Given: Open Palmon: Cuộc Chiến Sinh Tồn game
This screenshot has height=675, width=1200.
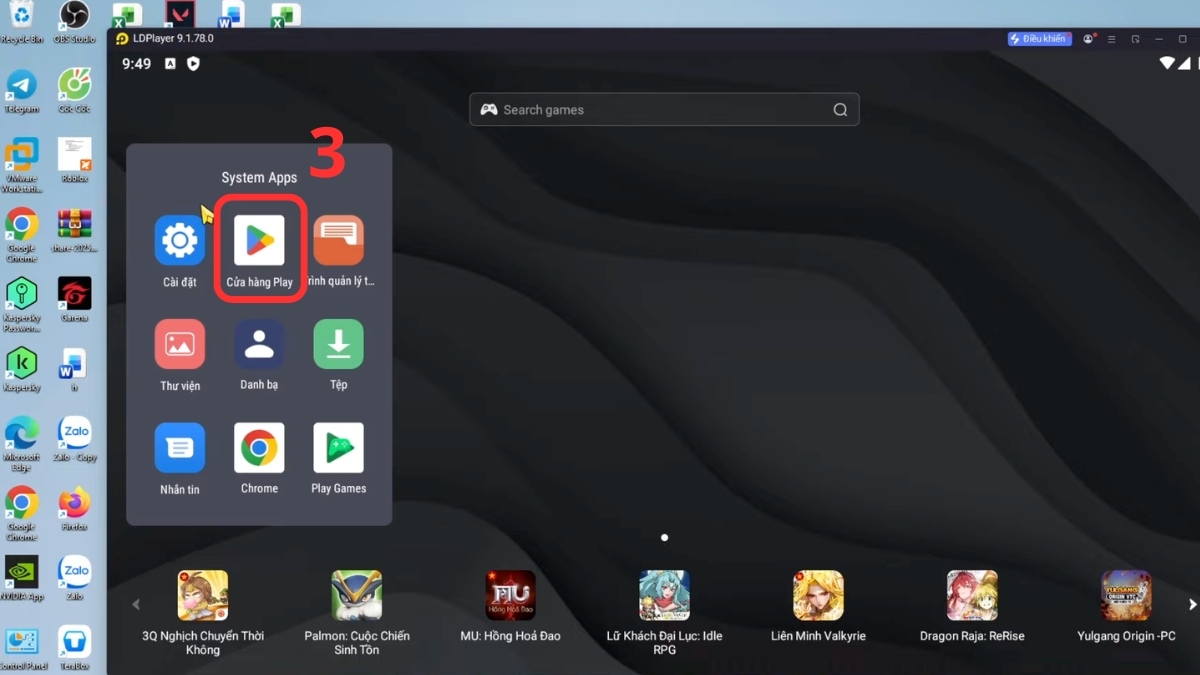Looking at the screenshot, I should coord(357,596).
